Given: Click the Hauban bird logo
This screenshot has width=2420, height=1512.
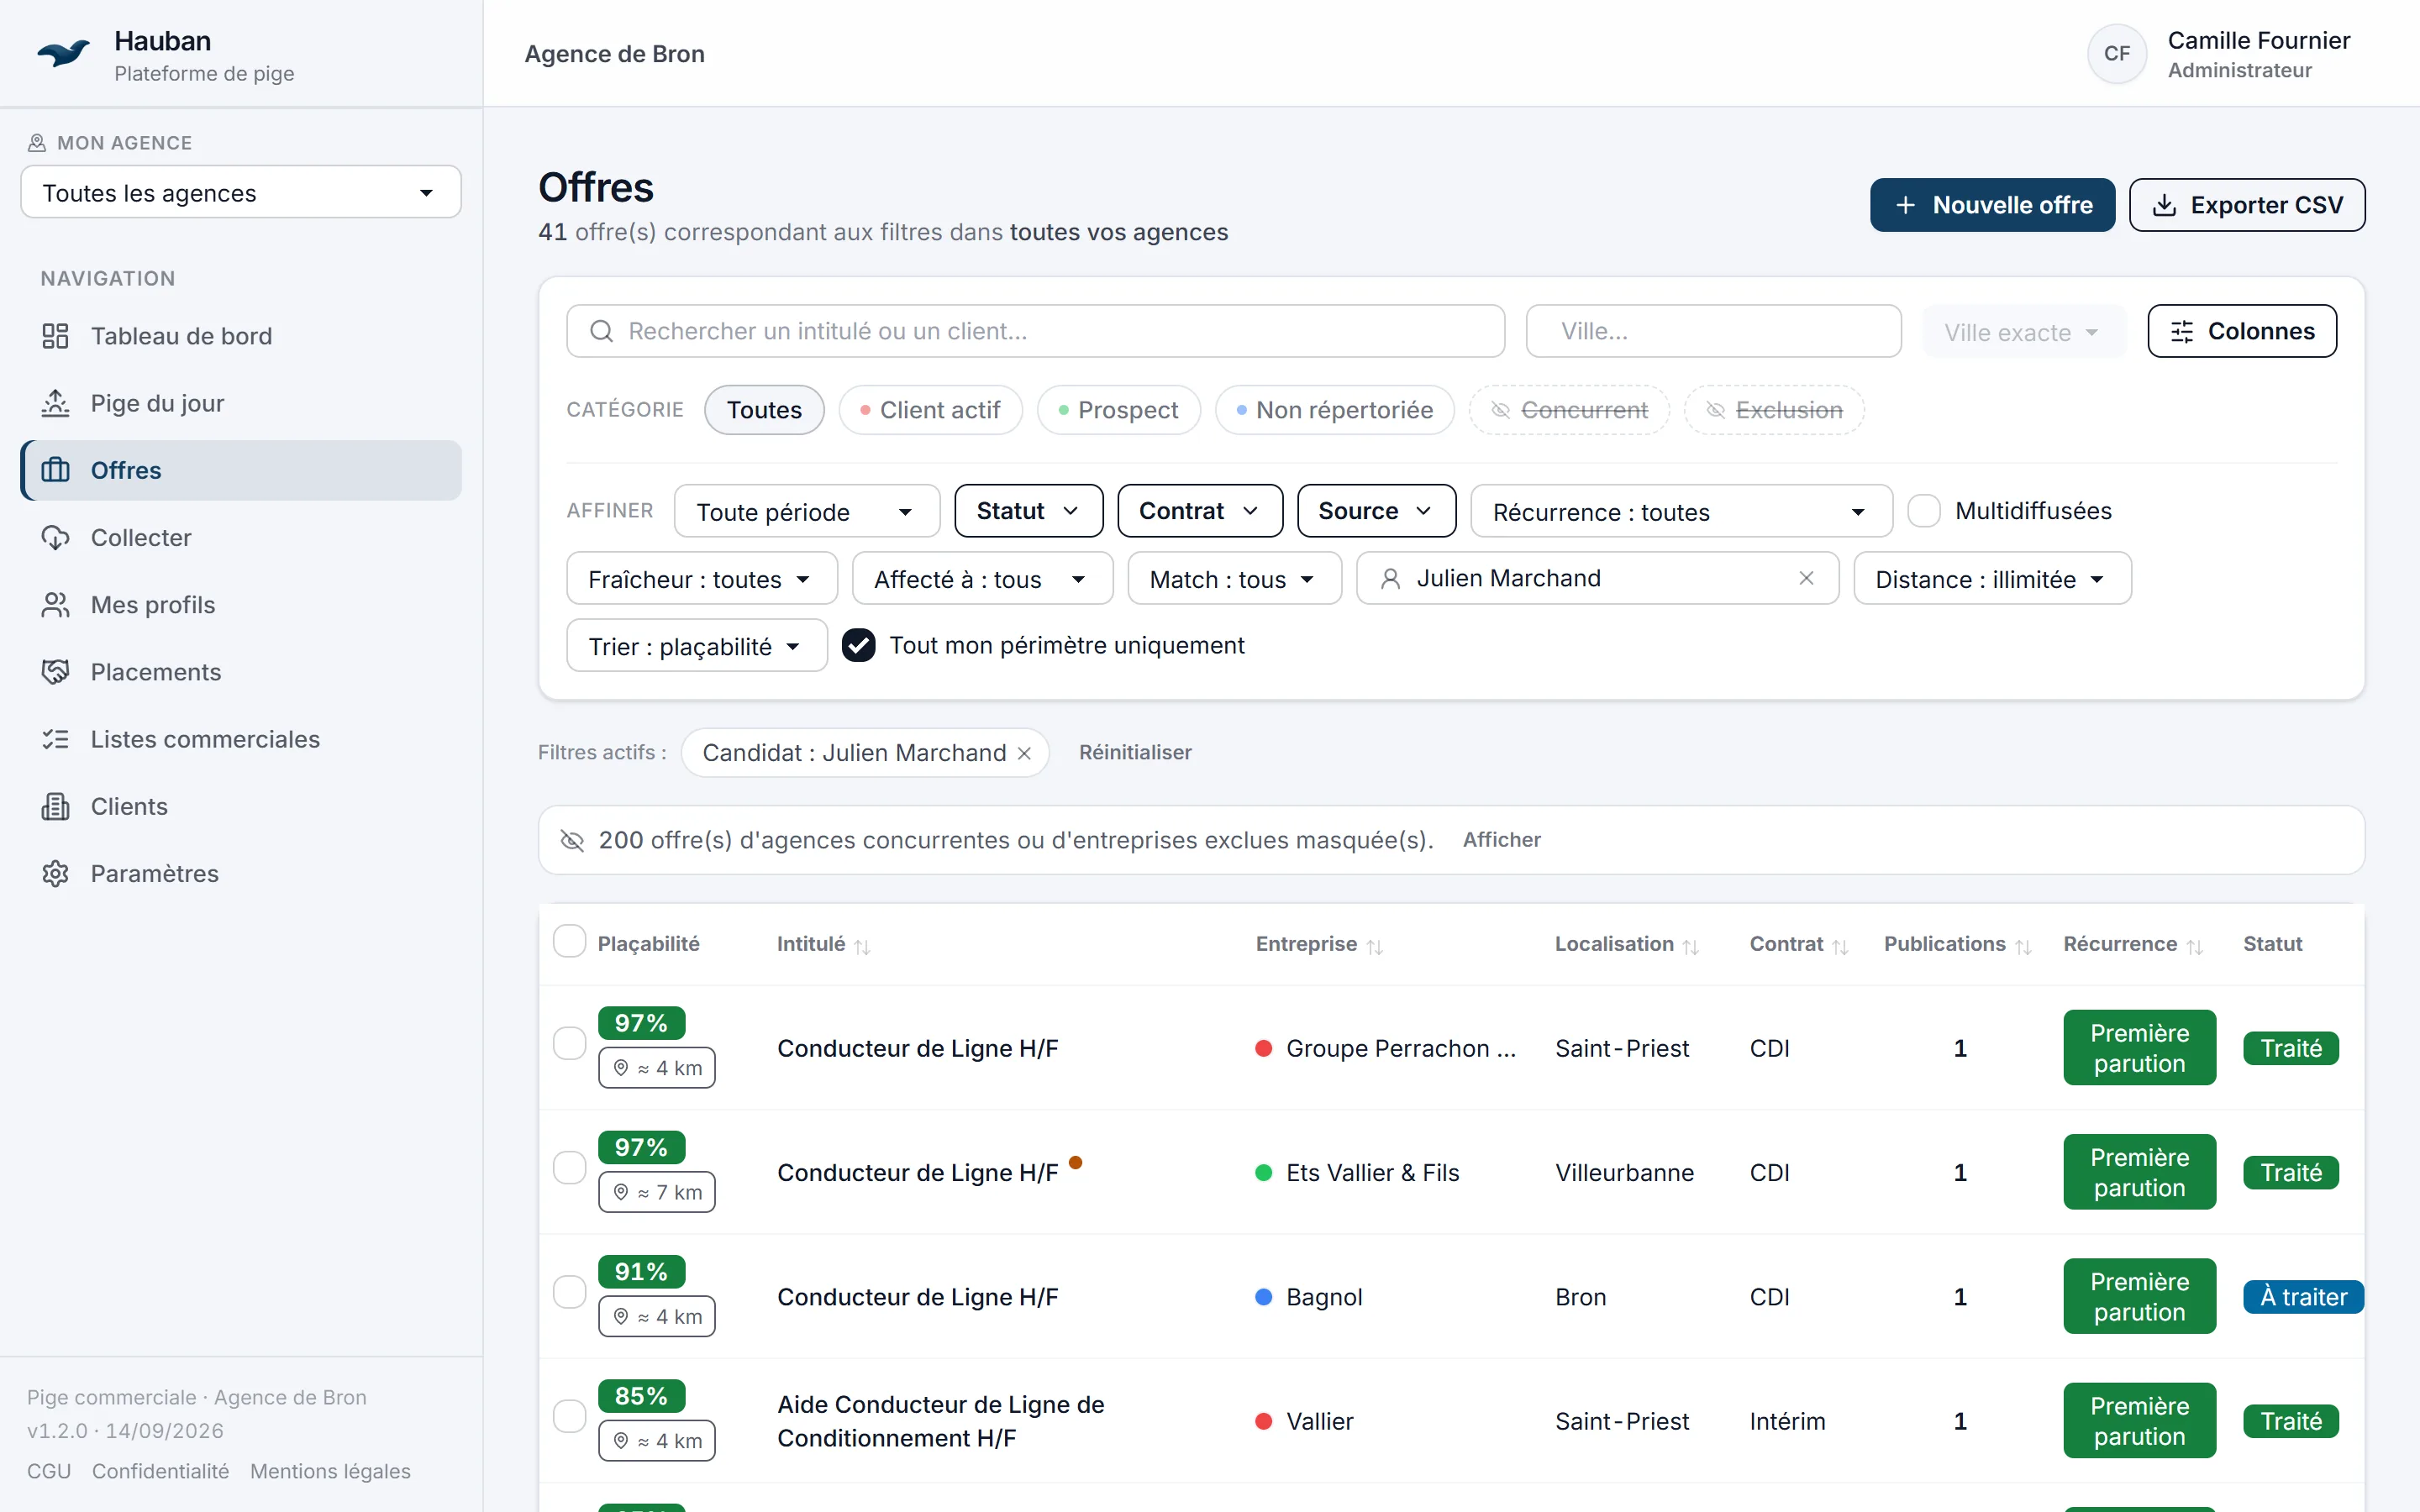Looking at the screenshot, I should pos(64,53).
